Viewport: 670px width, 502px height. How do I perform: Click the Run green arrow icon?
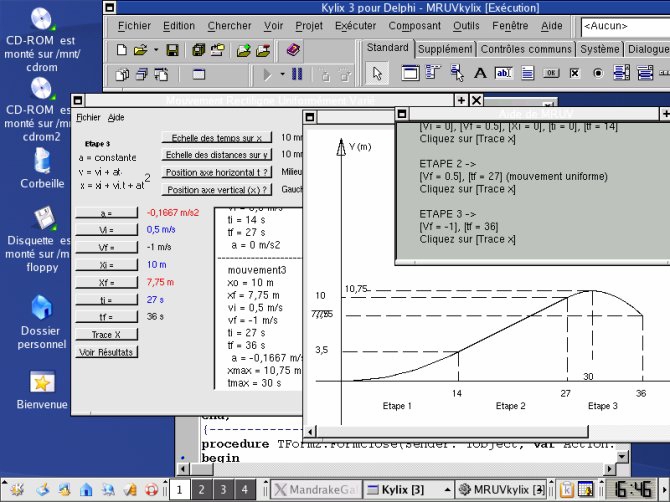[267, 75]
